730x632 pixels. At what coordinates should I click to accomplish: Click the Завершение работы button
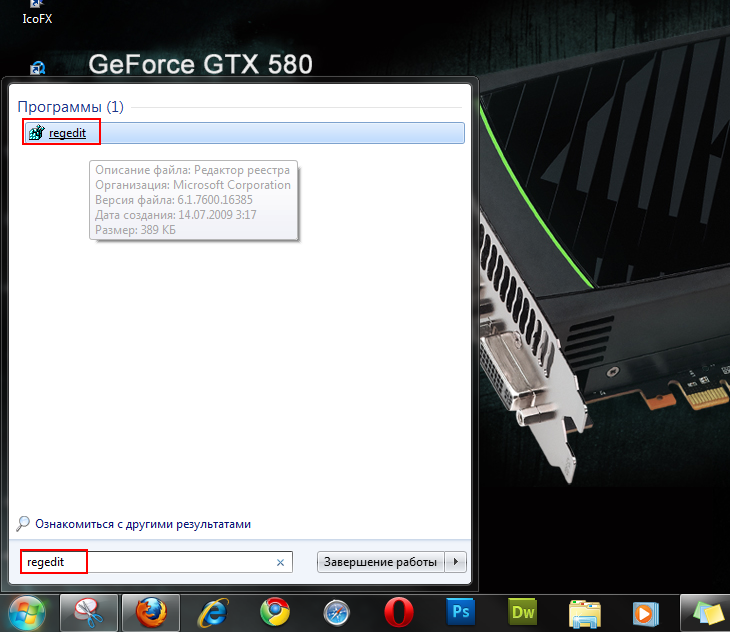tap(380, 562)
